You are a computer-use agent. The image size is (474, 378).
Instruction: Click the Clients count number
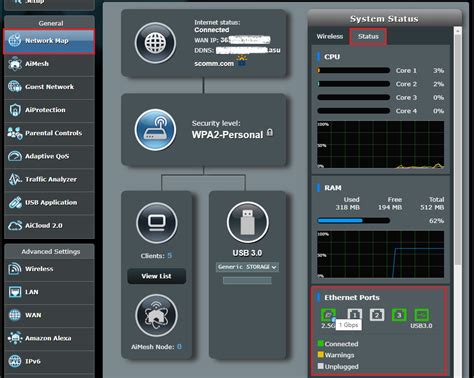click(170, 256)
